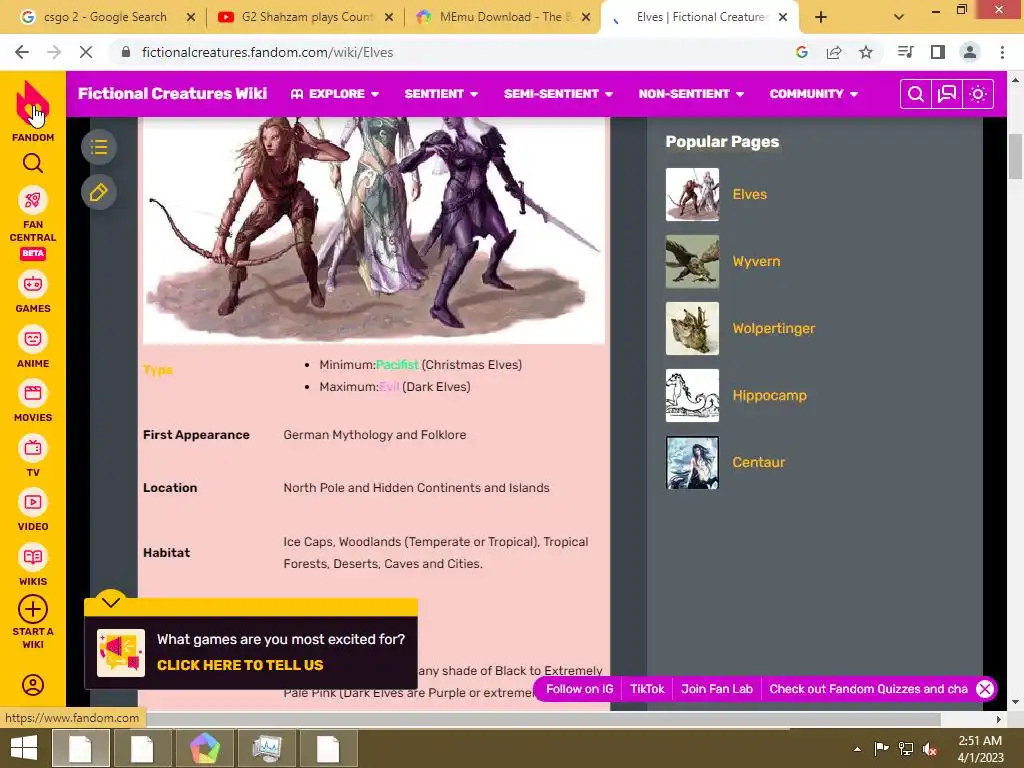Screen dimensions: 1024x768
Task: Open the user profile icon in sidebar
Action: [33, 685]
